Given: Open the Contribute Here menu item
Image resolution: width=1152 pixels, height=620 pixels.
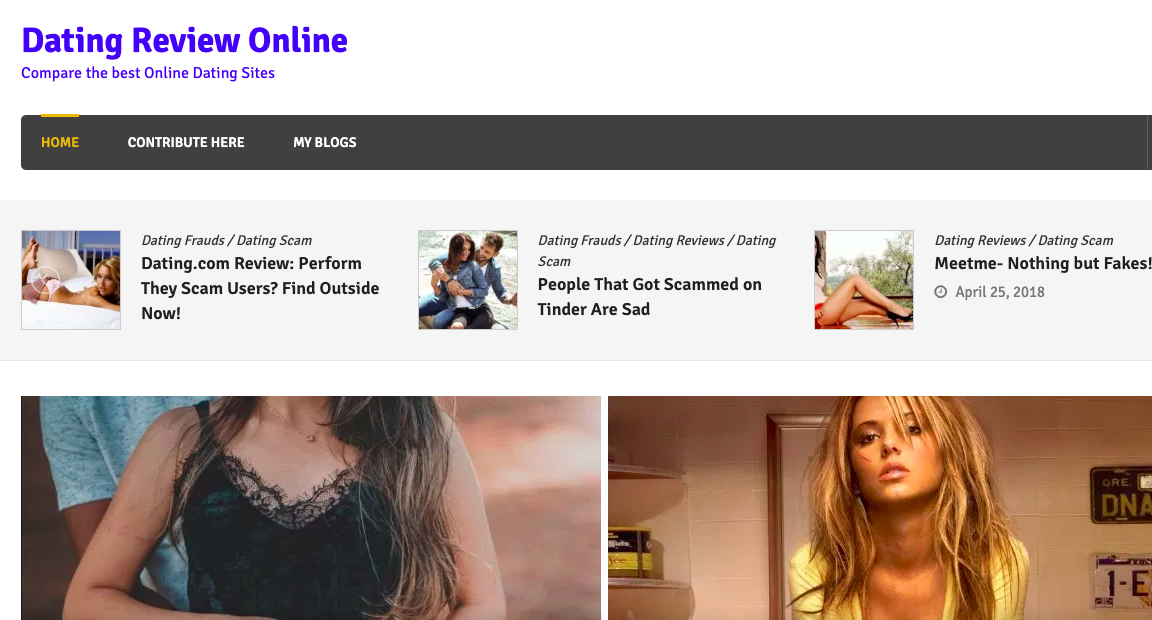Looking at the screenshot, I should pos(186,143).
